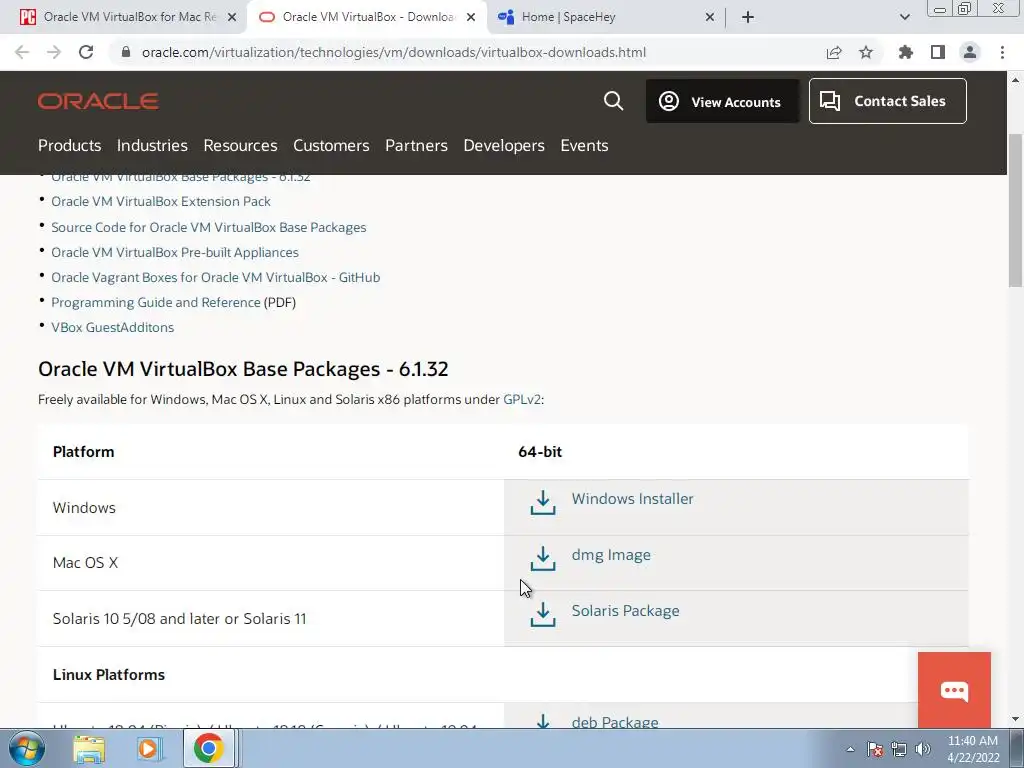This screenshot has width=1024, height=768.
Task: Click the taskbar clock showing 11:40 AM
Action: pyautogui.click(x=972, y=749)
